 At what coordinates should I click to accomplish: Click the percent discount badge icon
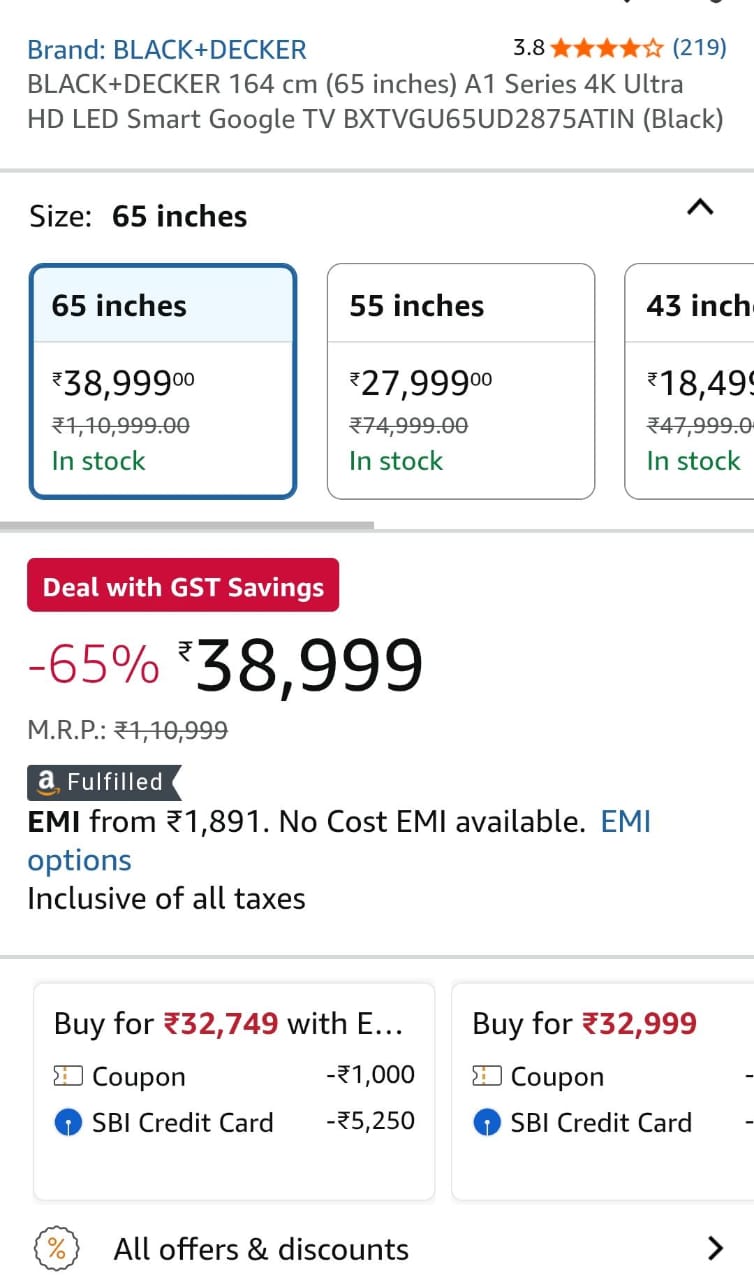(x=57, y=1249)
